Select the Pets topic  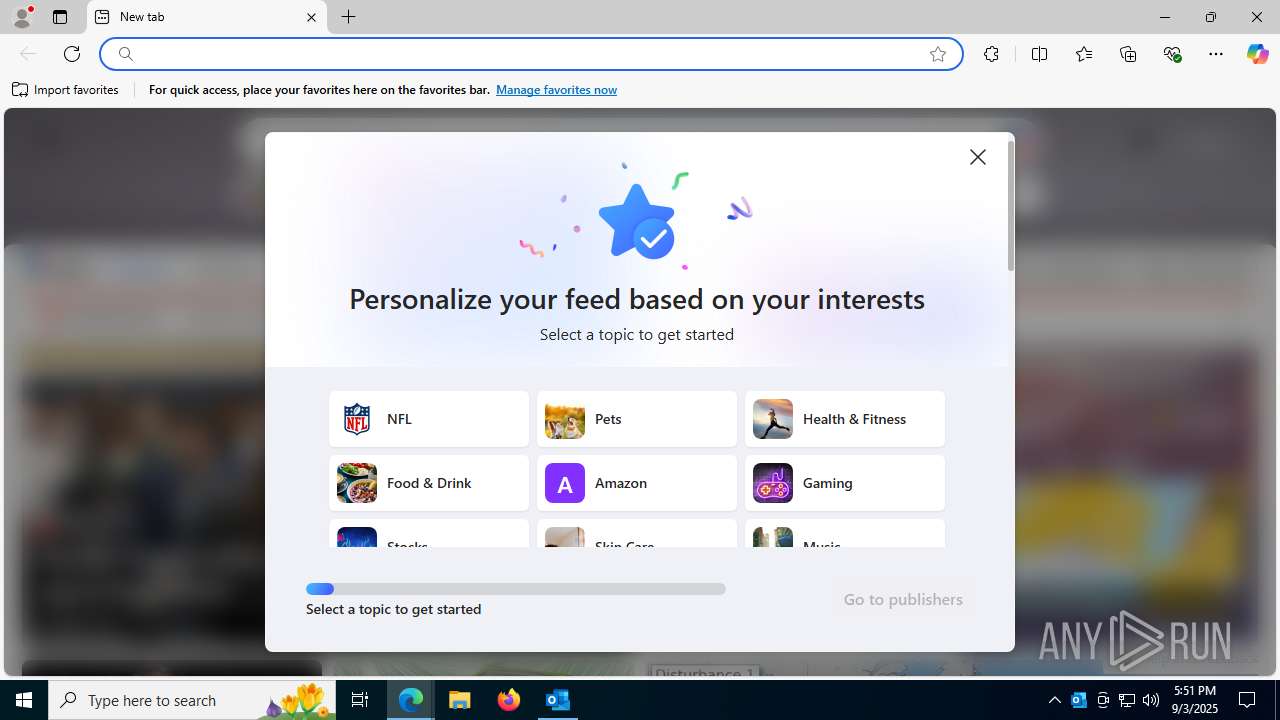(637, 419)
